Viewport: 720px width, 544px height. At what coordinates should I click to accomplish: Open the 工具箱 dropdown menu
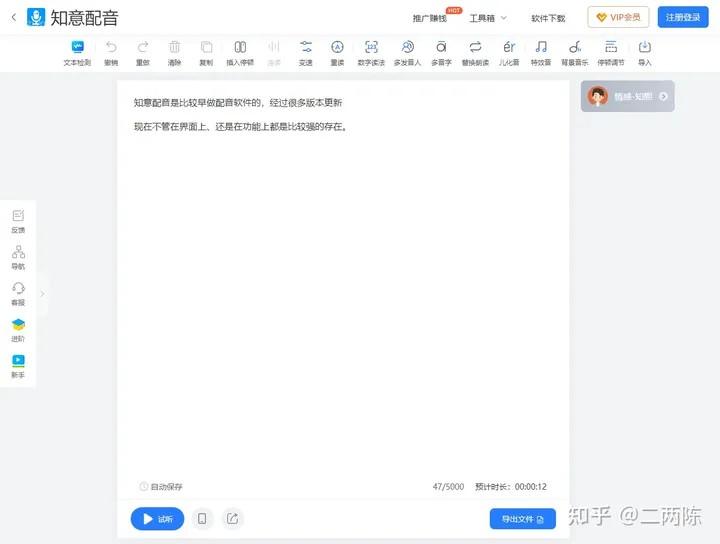488,18
